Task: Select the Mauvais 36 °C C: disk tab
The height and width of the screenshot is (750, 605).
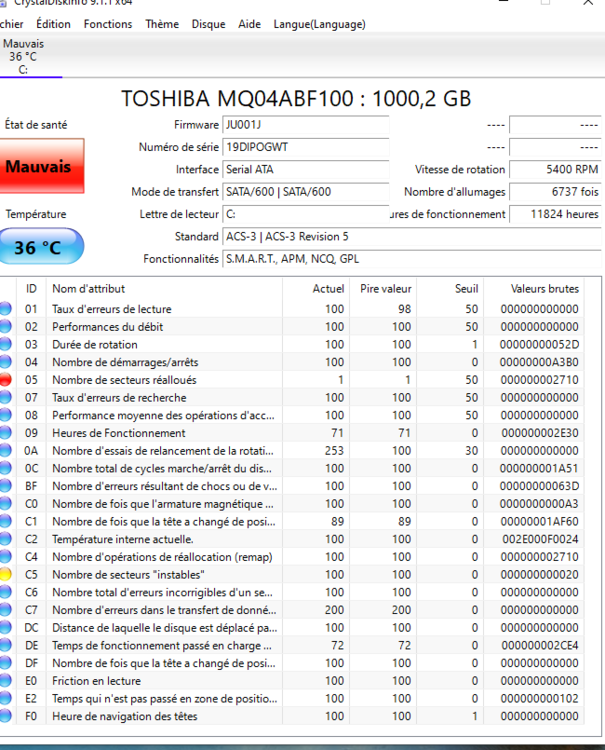Action: tap(24, 57)
